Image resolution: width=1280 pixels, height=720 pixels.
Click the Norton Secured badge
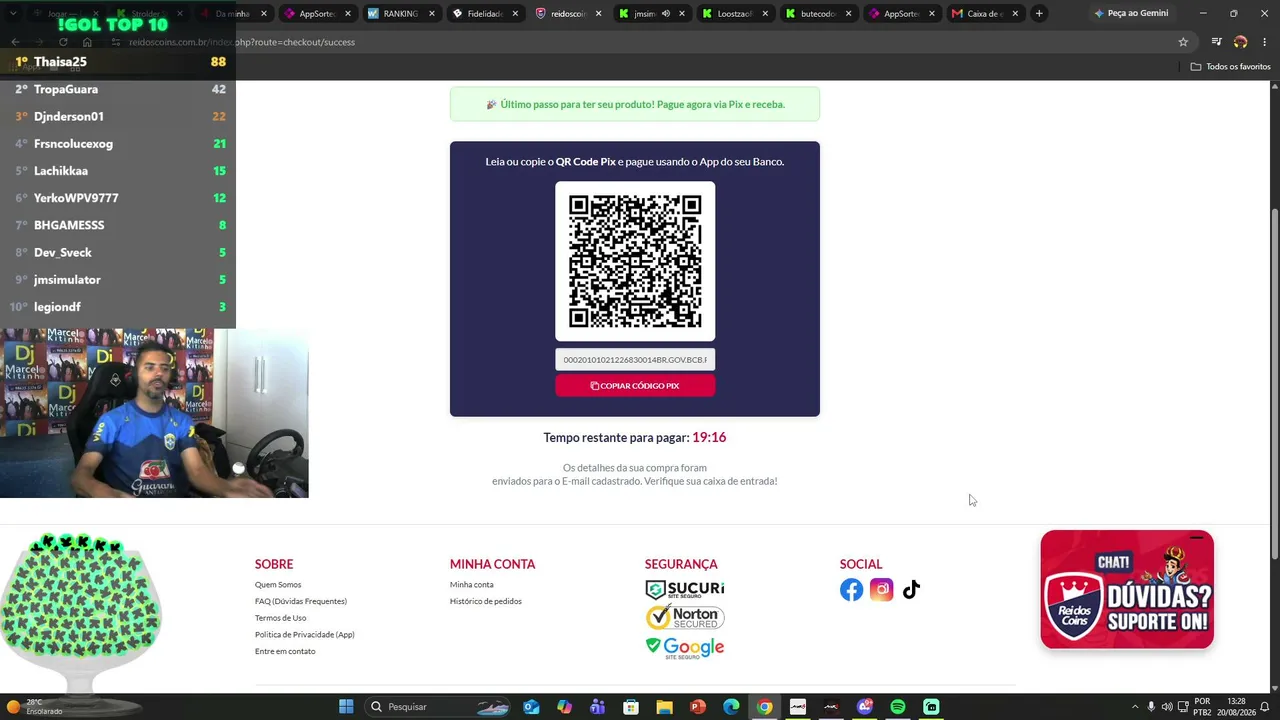[685, 618]
